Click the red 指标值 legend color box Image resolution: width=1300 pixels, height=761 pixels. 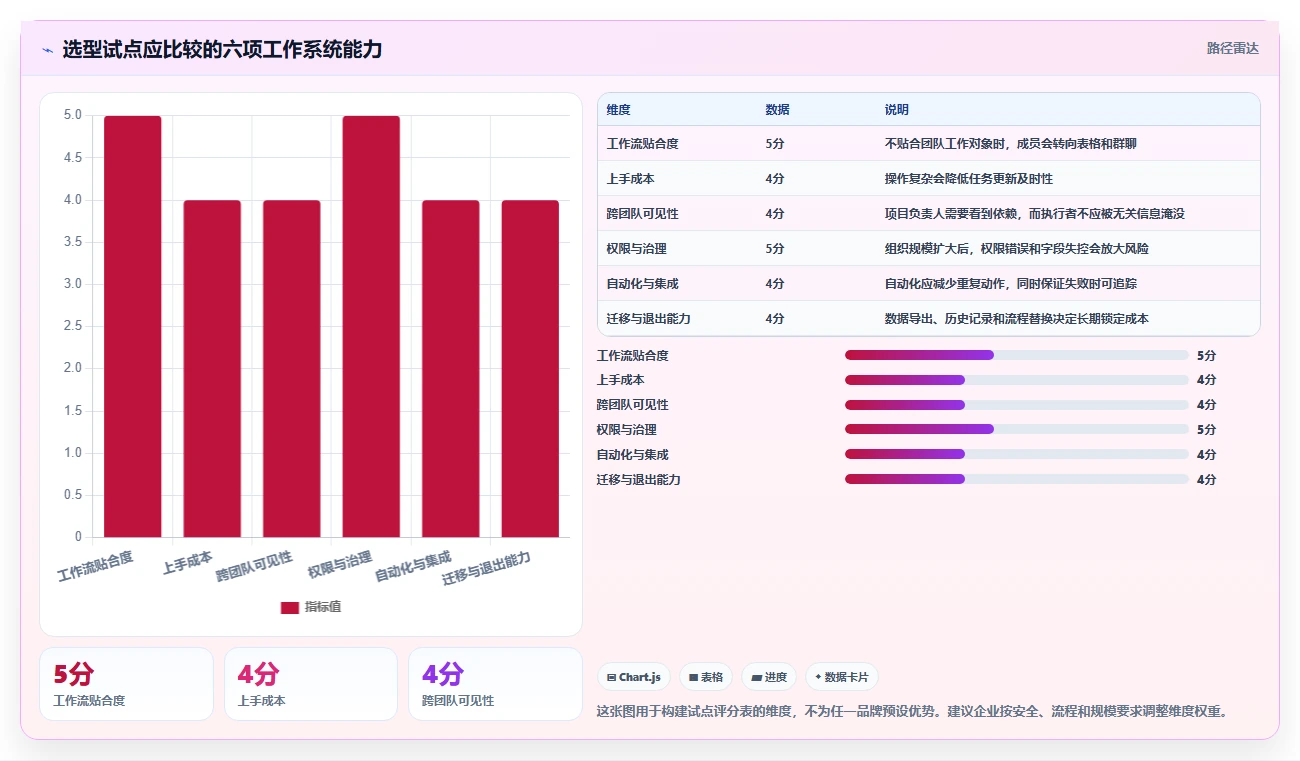point(290,607)
